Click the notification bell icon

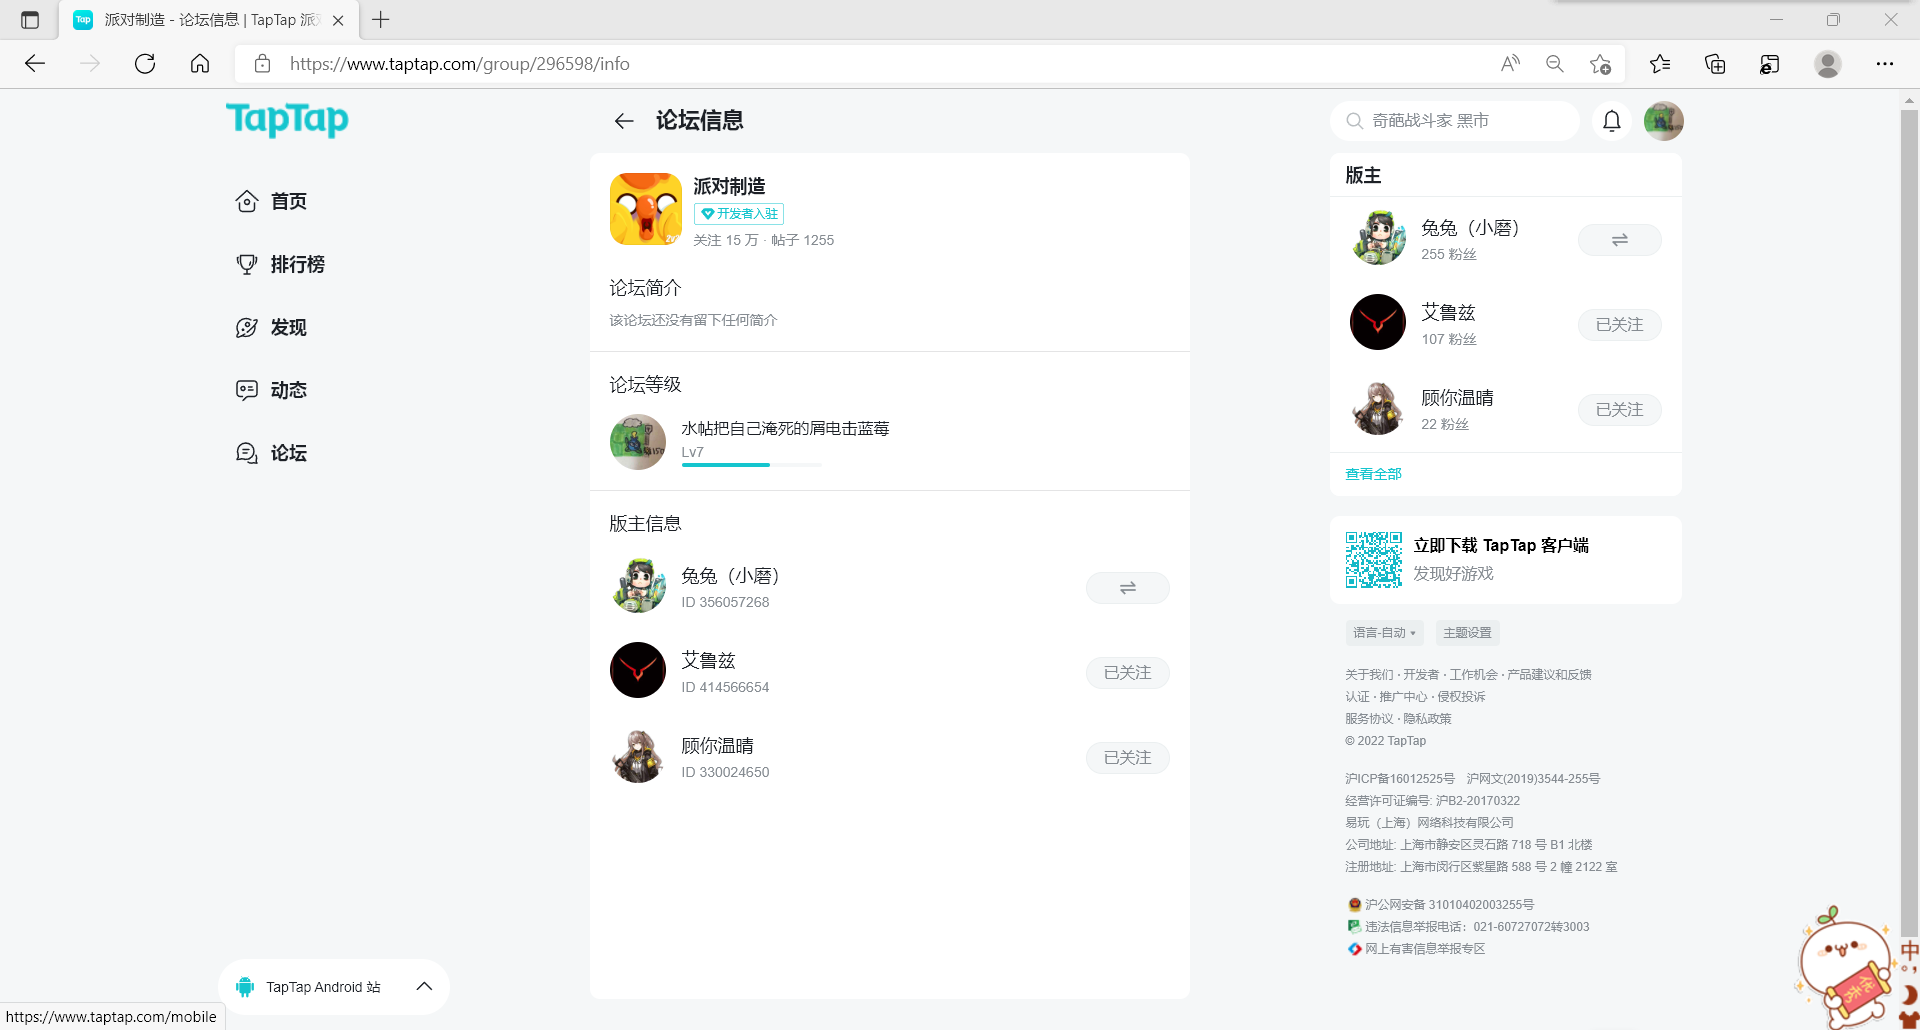pos(1611,121)
